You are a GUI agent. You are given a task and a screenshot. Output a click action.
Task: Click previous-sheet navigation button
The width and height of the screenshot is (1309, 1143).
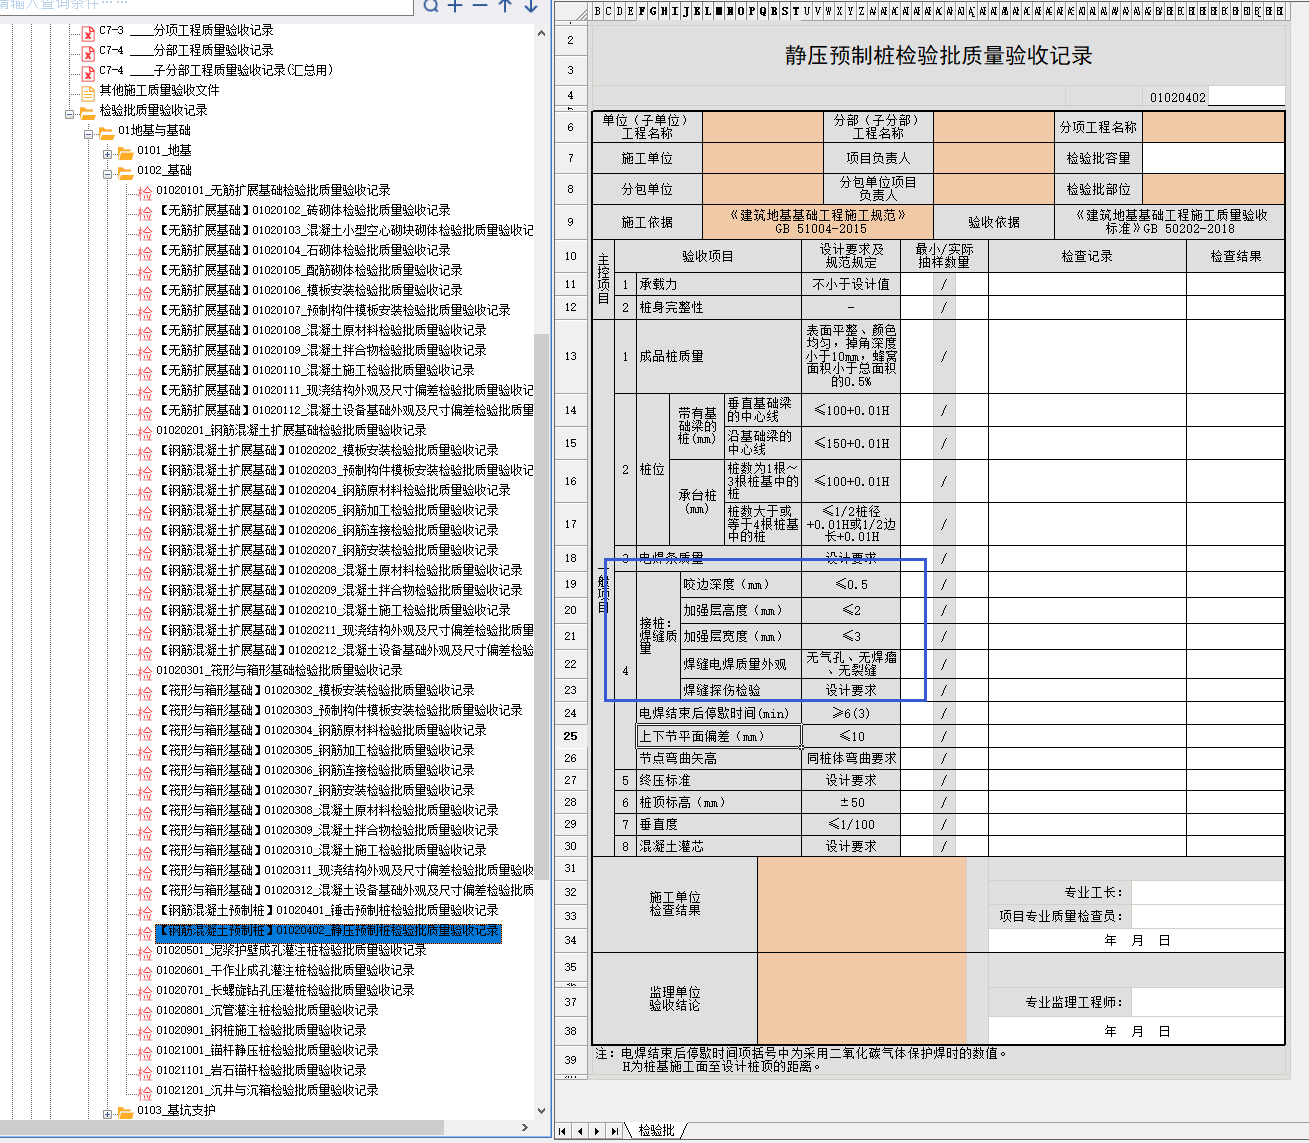580,1131
